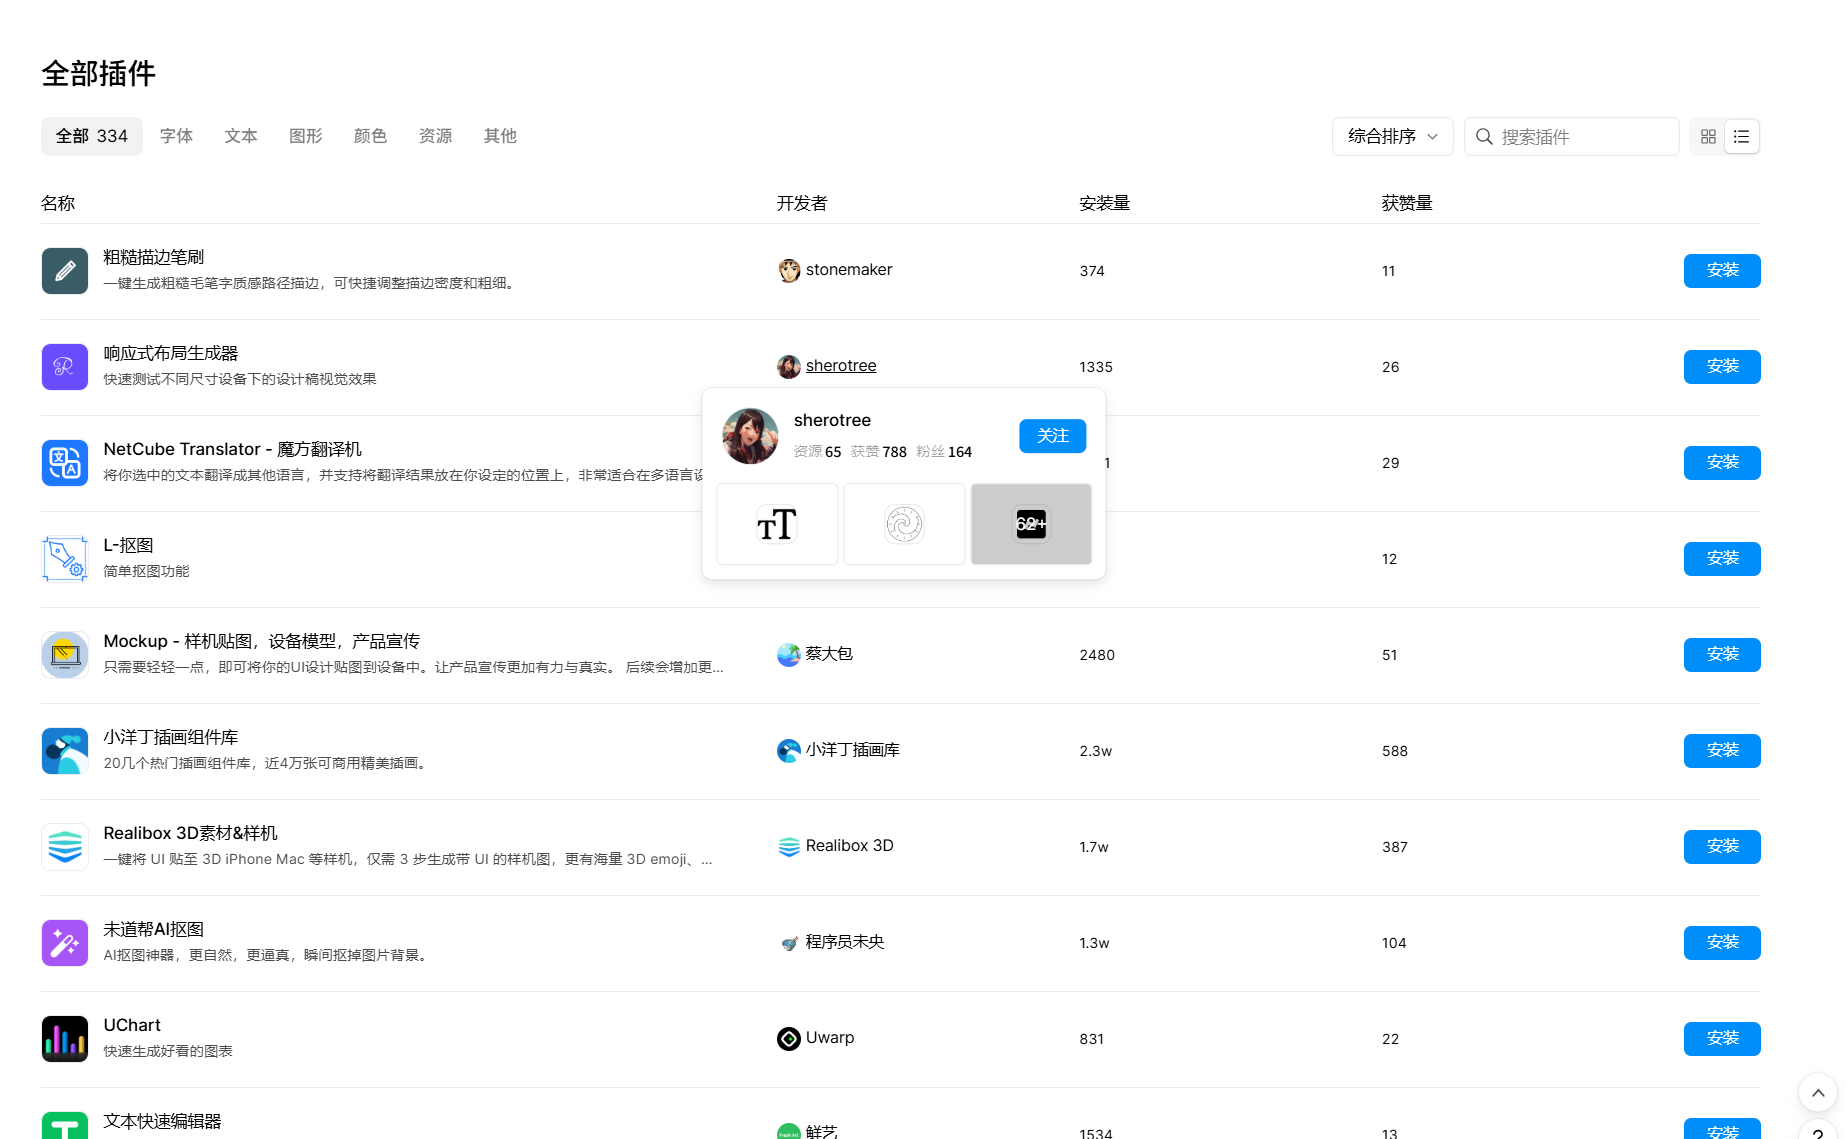
Task: Click the NetCube Translator plugin icon
Action: 65,463
